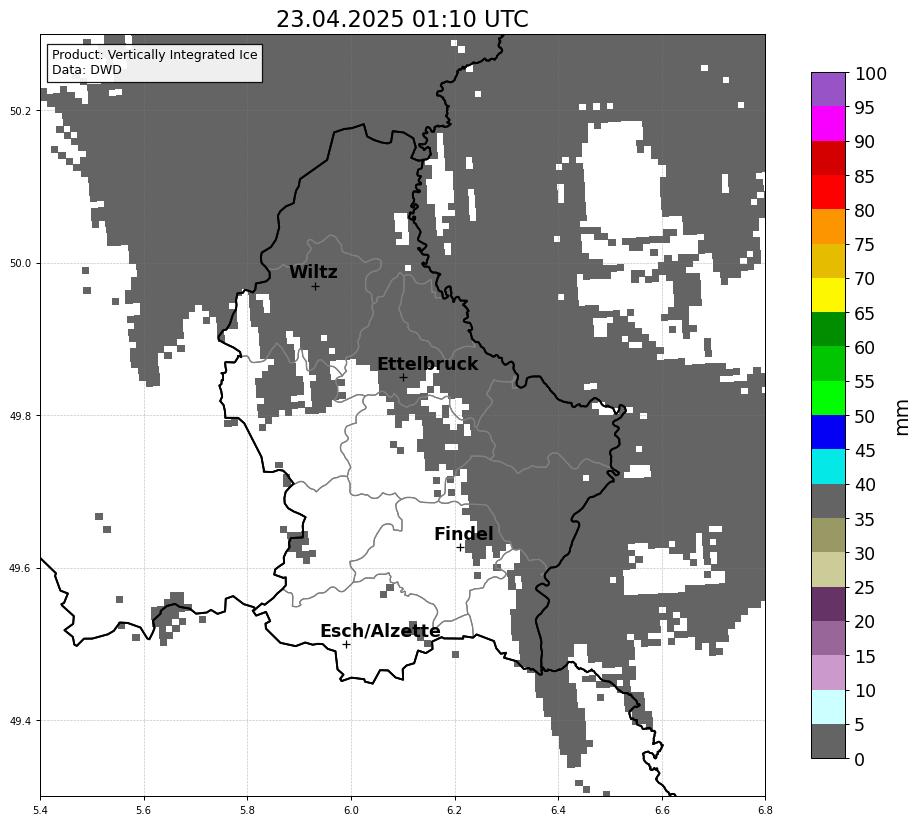
Task: Select the Ettelbruck station label
Action: click(x=427, y=364)
